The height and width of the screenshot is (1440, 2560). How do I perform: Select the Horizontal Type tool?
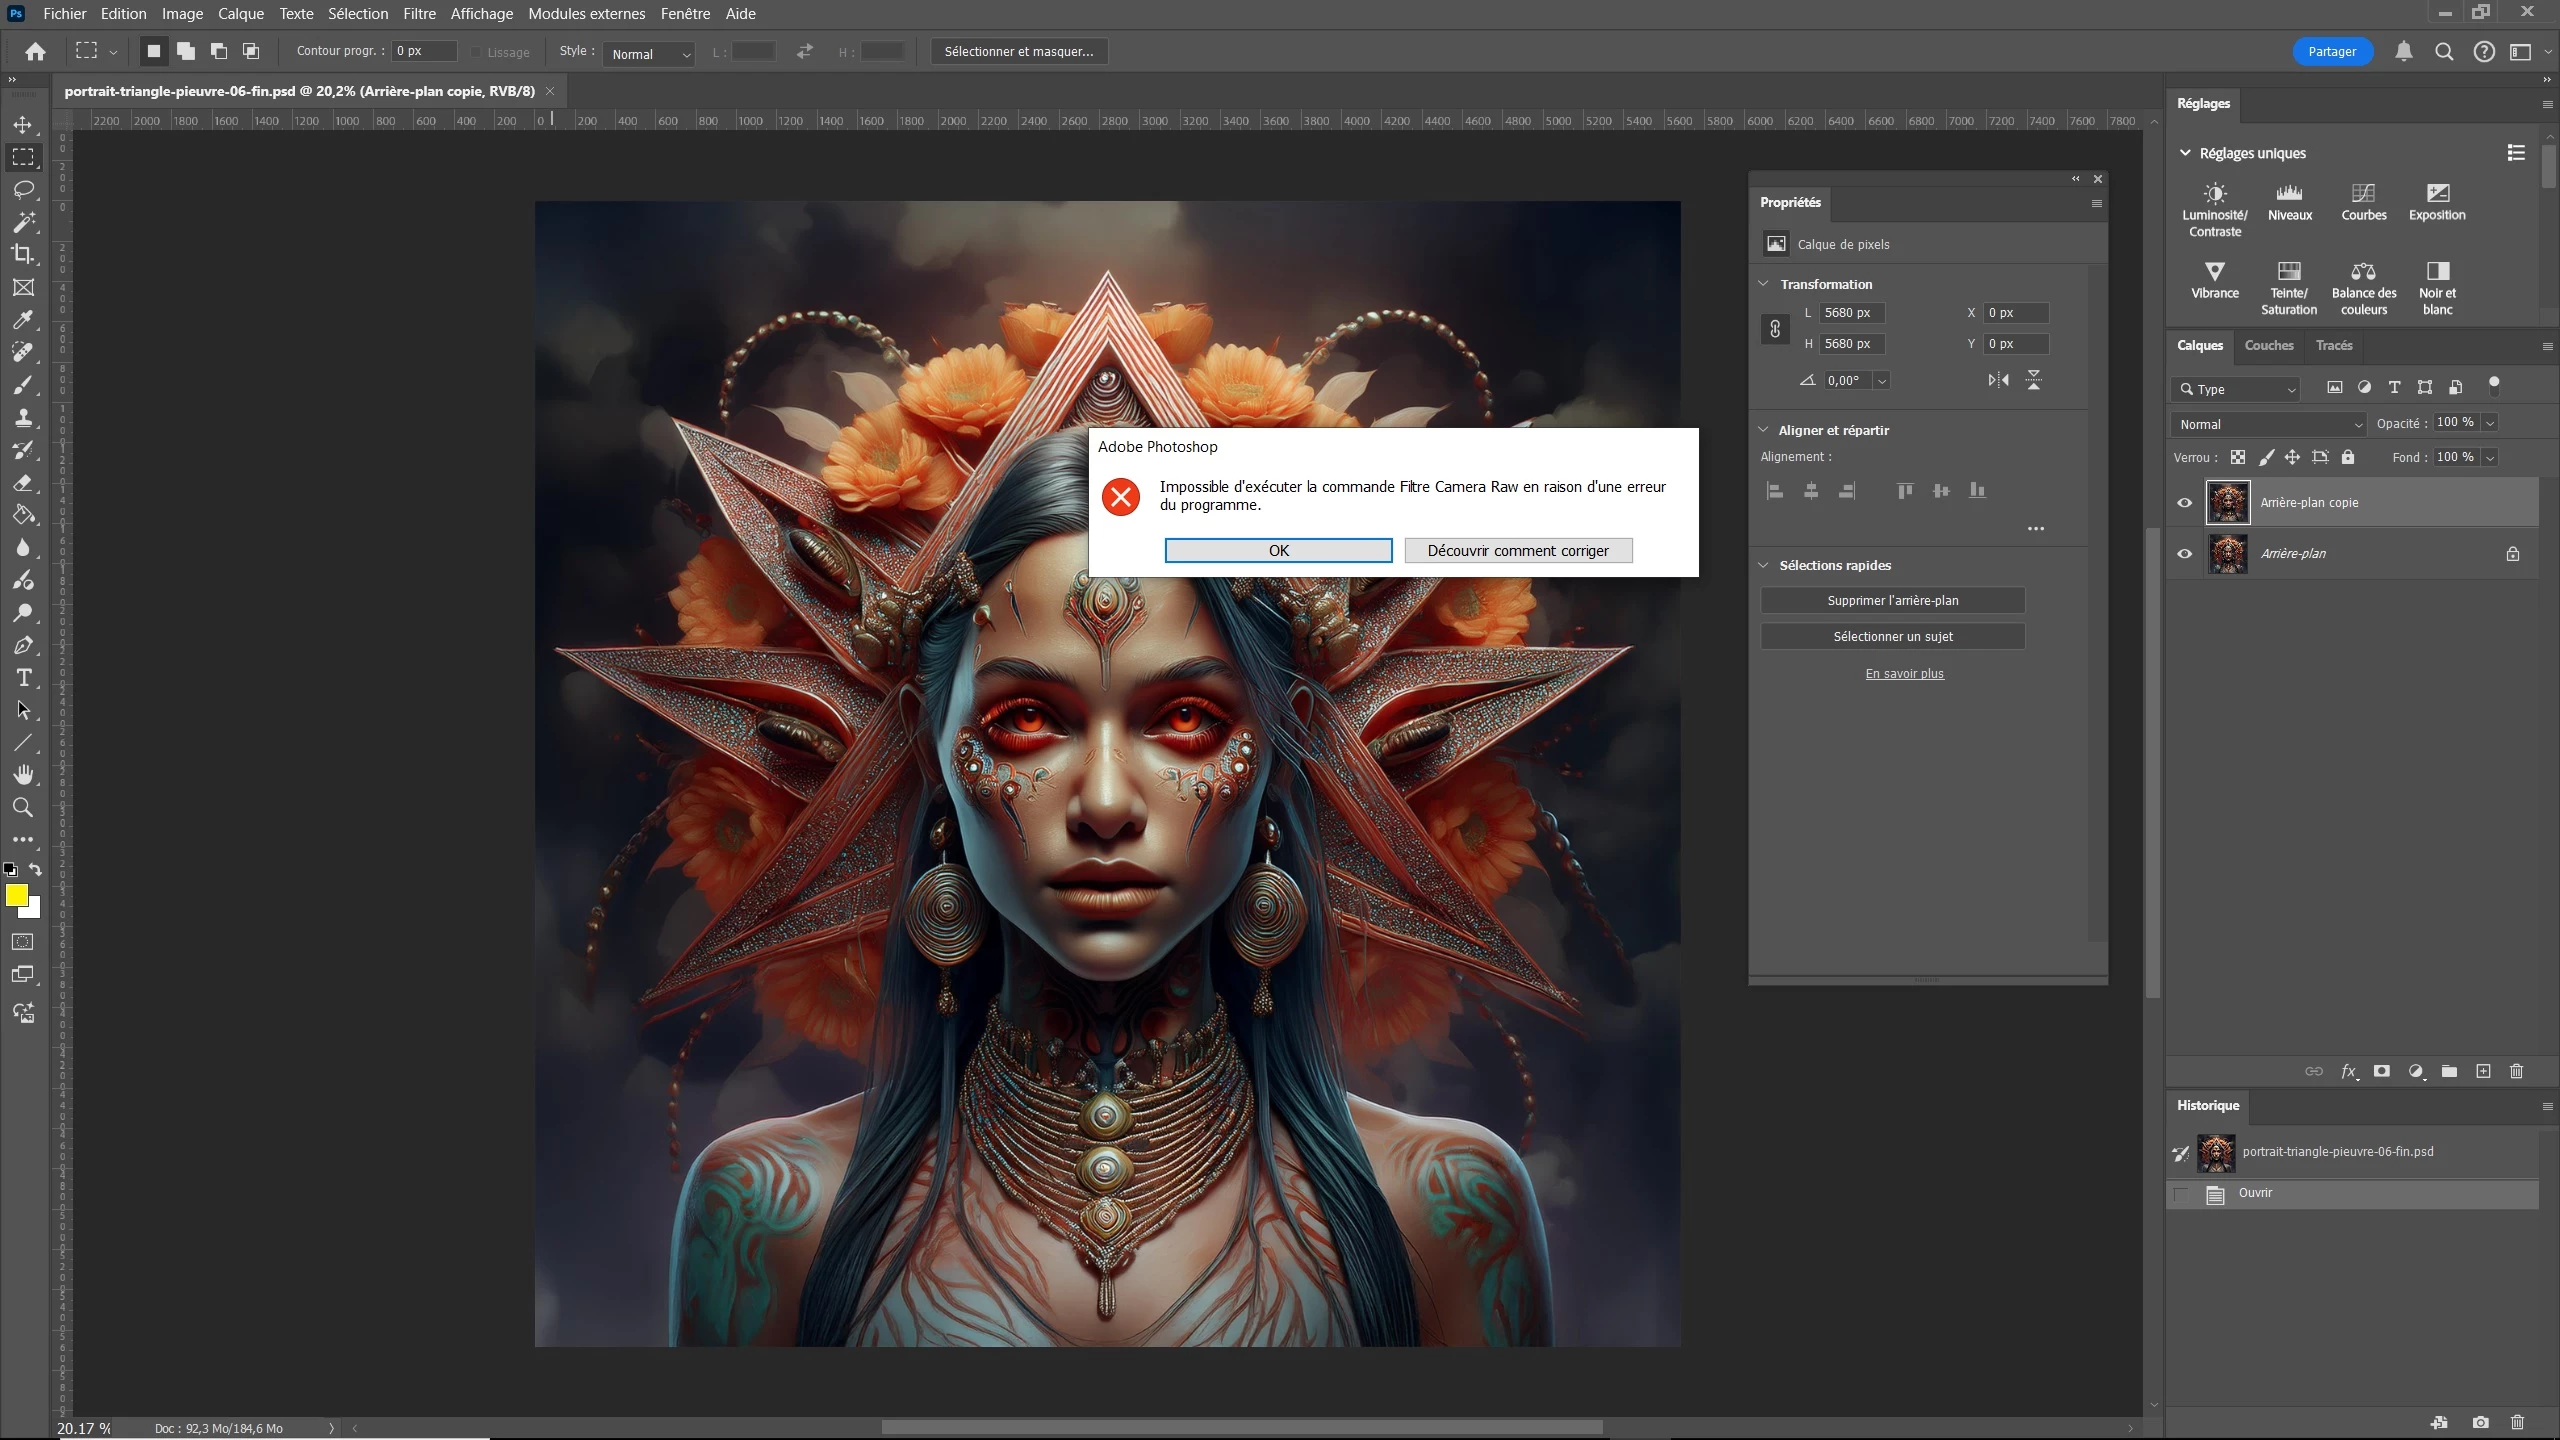pos(23,678)
